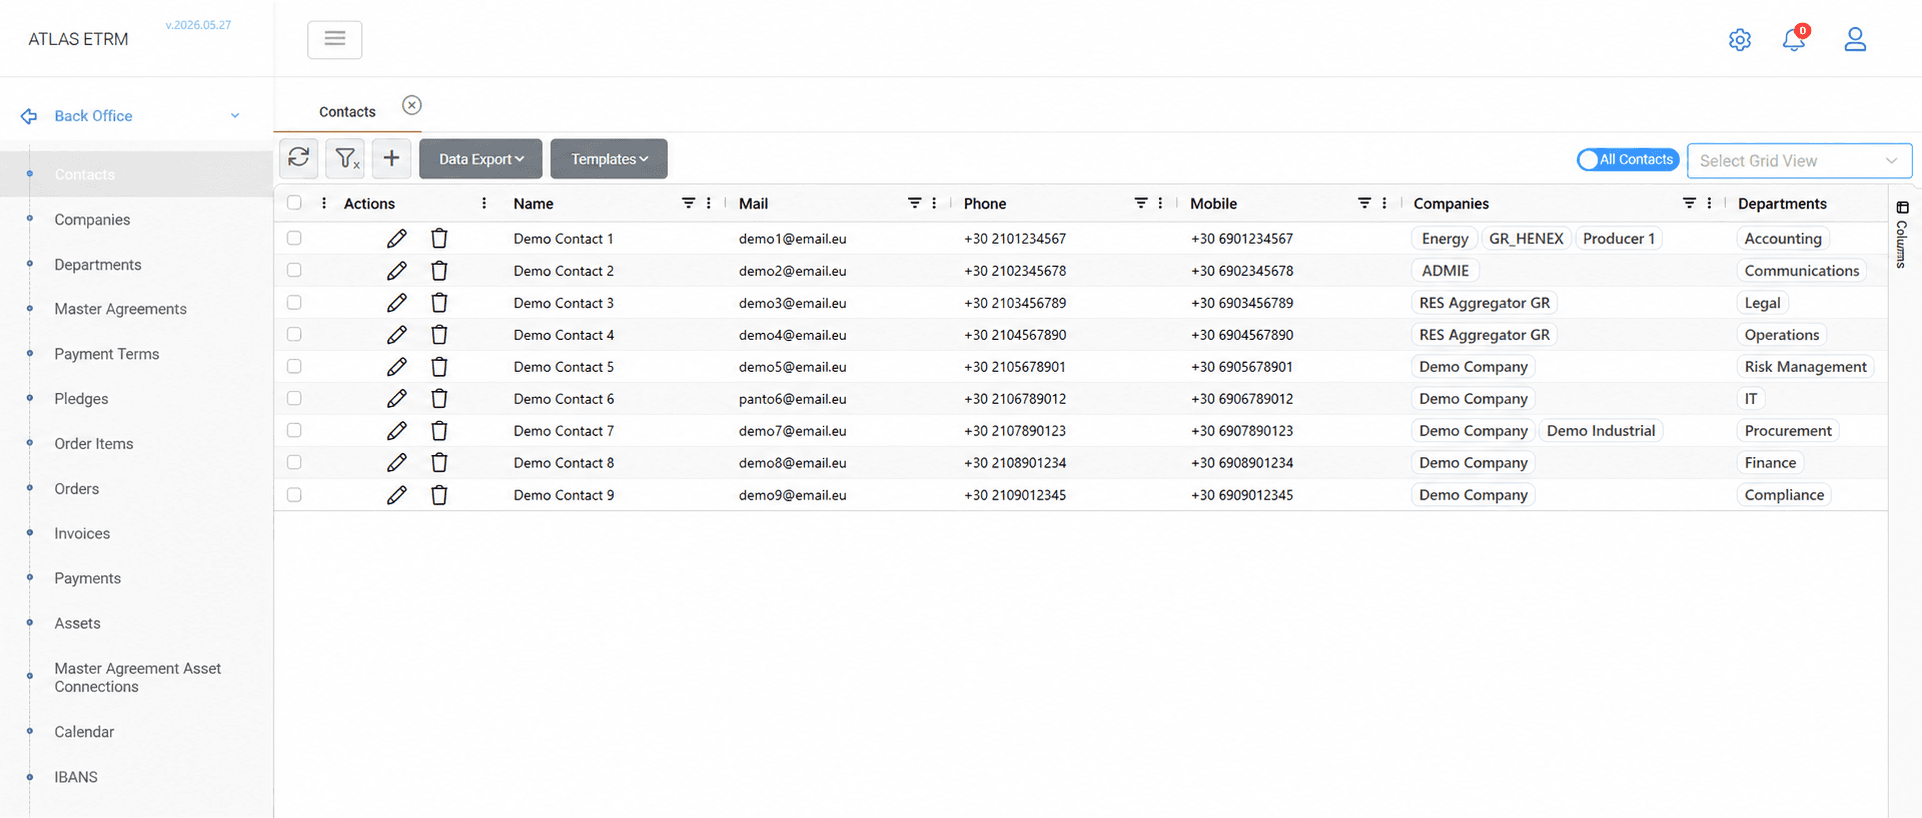Open the Name column filter icon
This screenshot has height=818, width=1922.
click(x=688, y=203)
